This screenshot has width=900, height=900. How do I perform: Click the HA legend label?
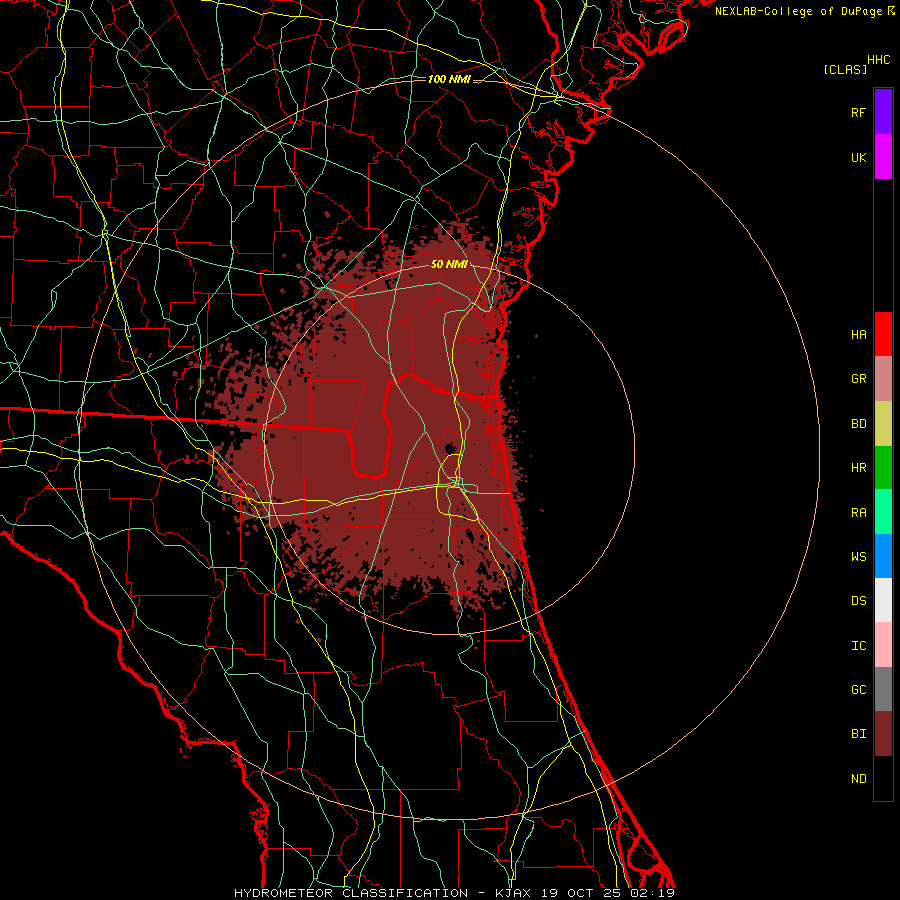(x=858, y=335)
